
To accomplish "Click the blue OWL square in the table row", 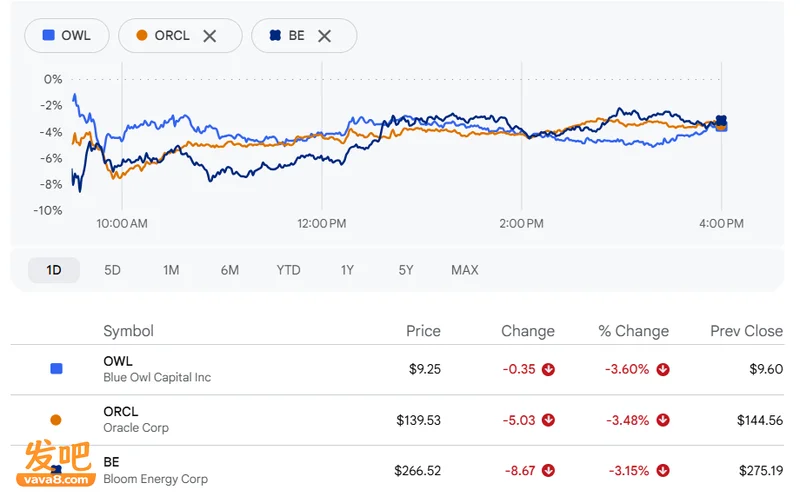I will click(x=56, y=368).
